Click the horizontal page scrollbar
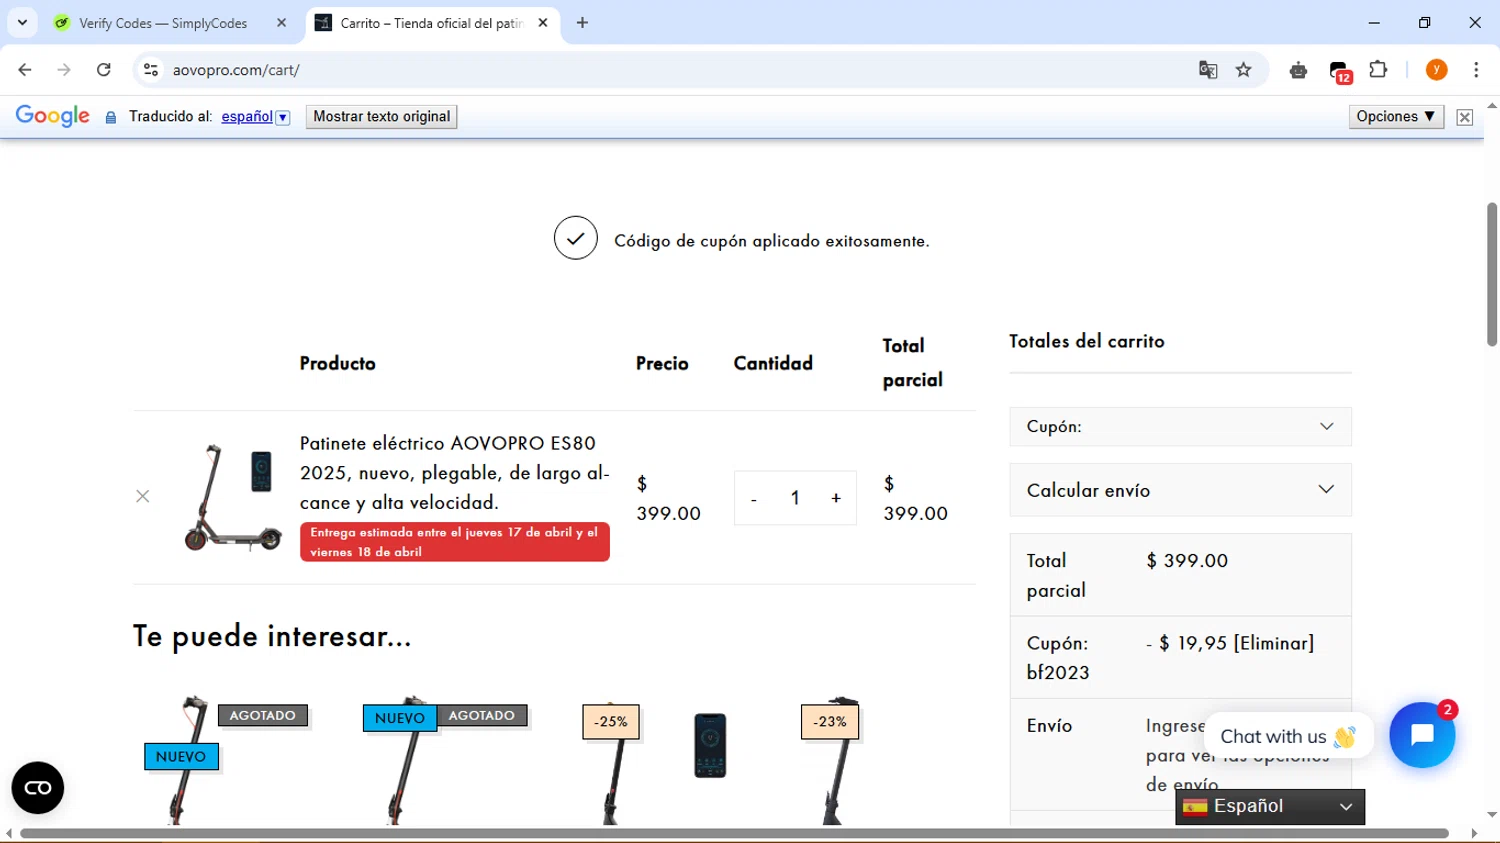This screenshot has width=1500, height=843. point(734,833)
